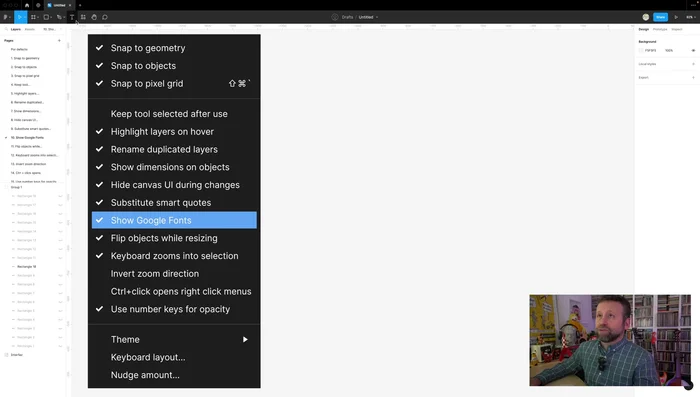700x397 pixels.
Task: Switch to the Design tab
Action: [x=643, y=29]
